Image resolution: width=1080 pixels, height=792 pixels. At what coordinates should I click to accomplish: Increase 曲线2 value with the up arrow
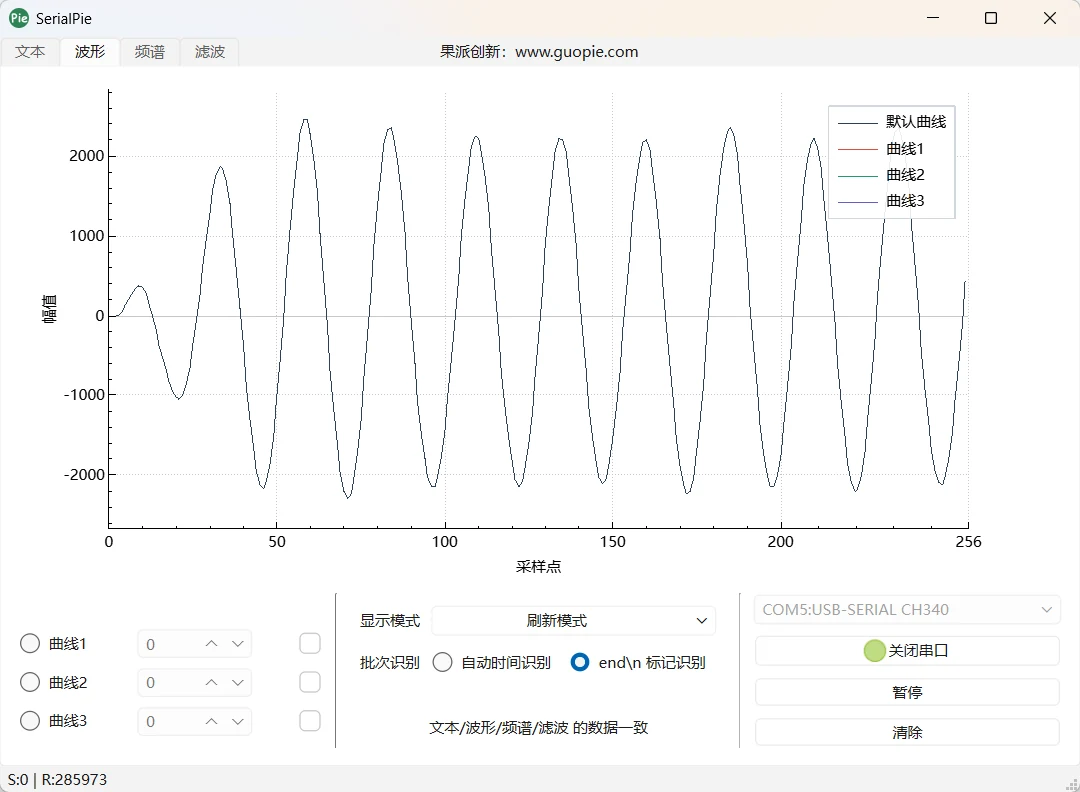point(211,682)
